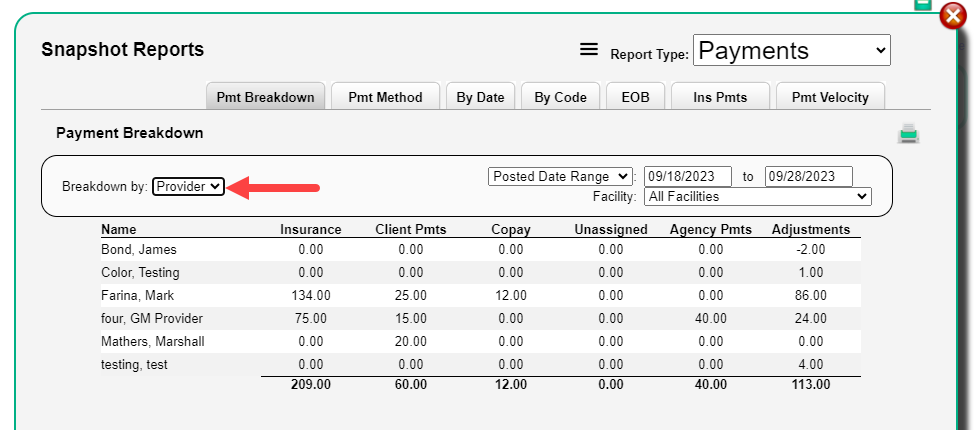
Task: Click four, GM Provider client pmts 15.00
Action: click(411, 319)
